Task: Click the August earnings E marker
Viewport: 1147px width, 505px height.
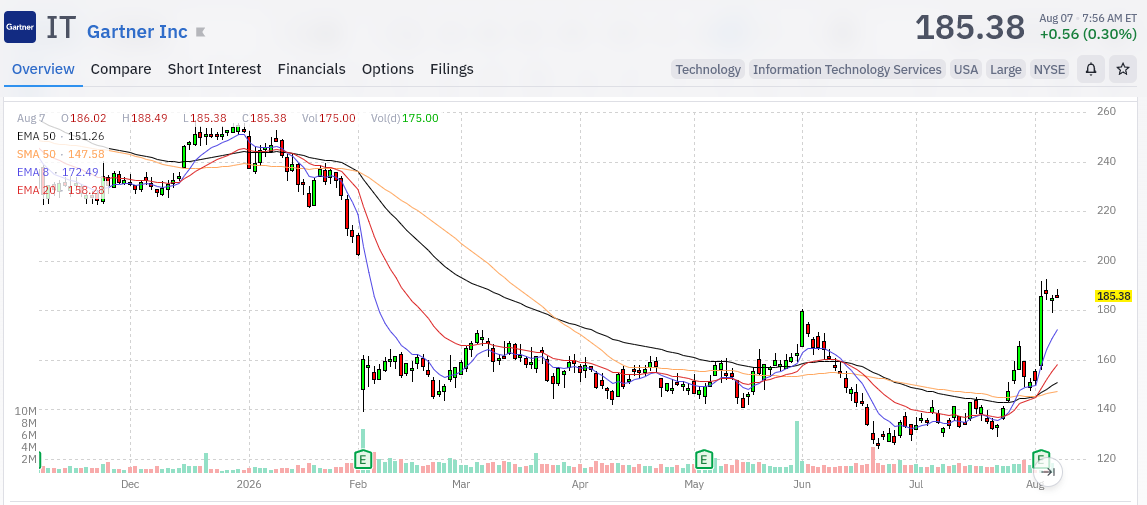Action: tap(1040, 460)
